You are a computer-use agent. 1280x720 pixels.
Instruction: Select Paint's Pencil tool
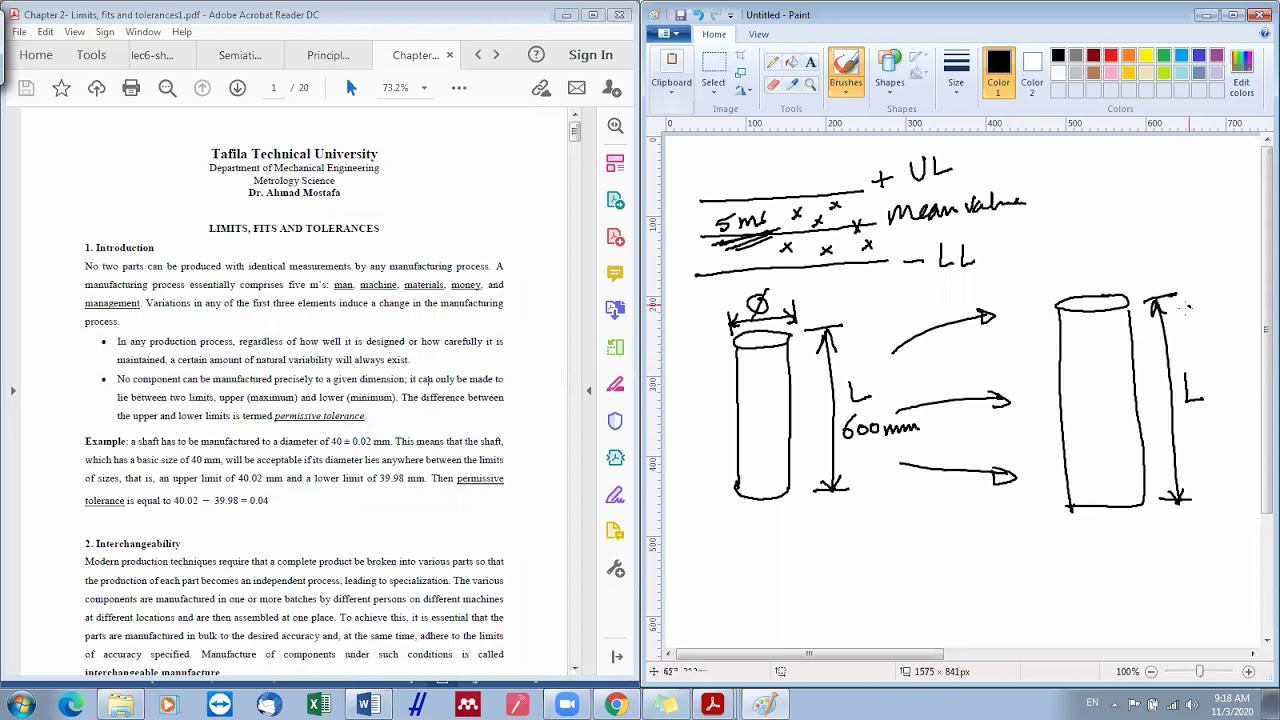(773, 62)
